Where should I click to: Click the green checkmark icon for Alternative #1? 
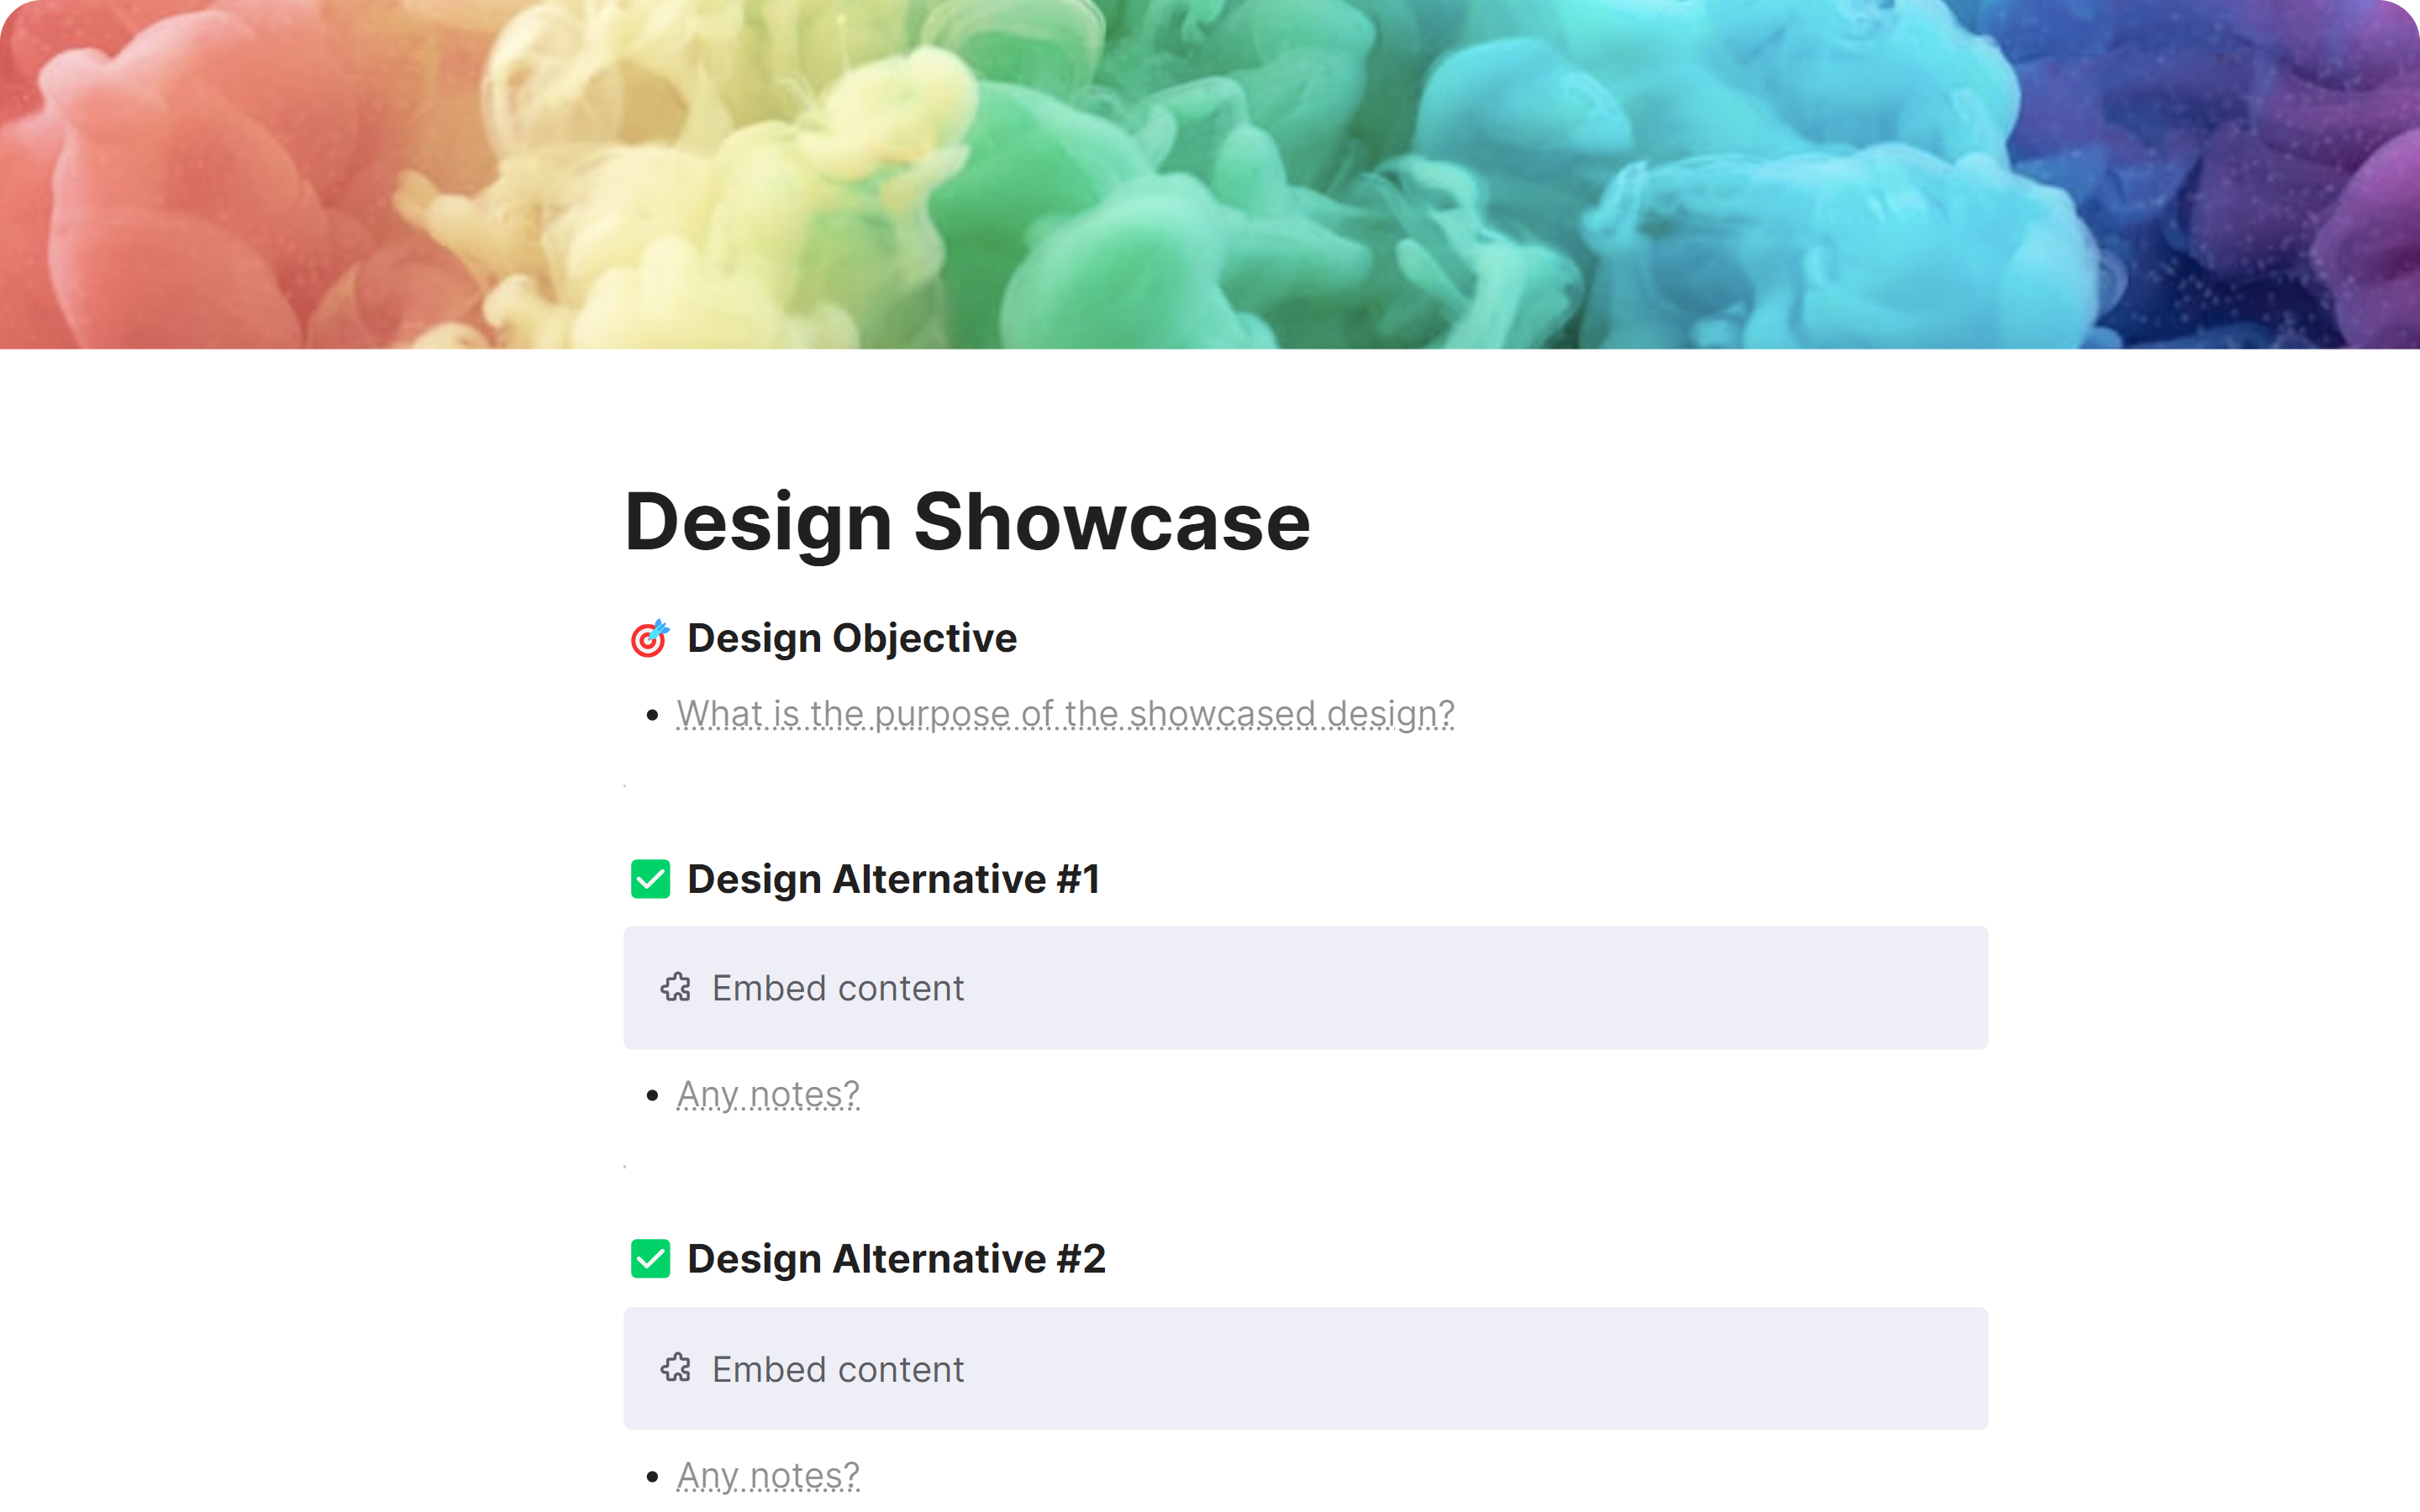point(650,879)
